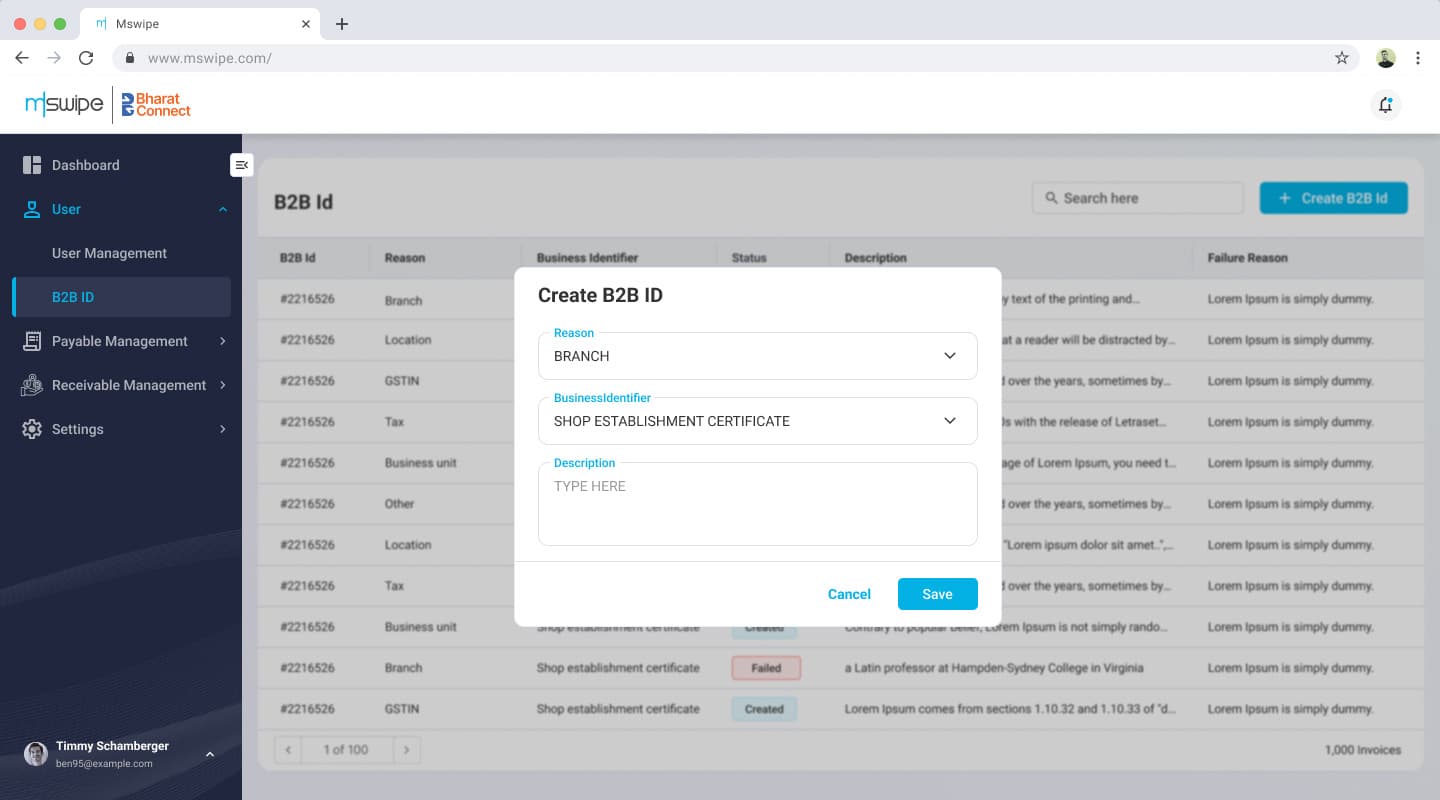The height and width of the screenshot is (800, 1440).
Task: Click Created badge in the GSTIN row
Action: coord(764,709)
